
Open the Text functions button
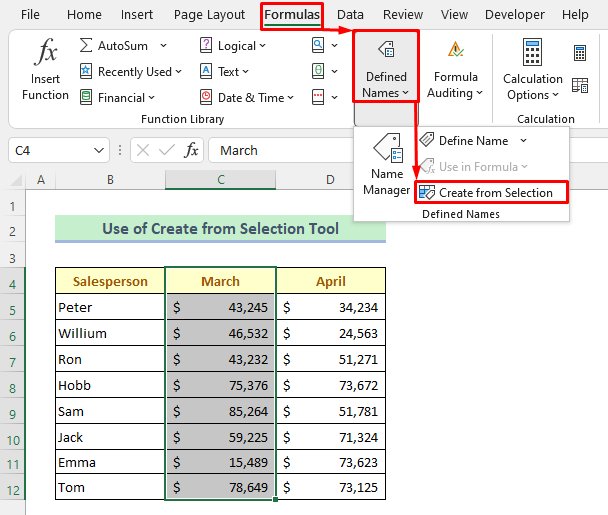tap(224, 72)
